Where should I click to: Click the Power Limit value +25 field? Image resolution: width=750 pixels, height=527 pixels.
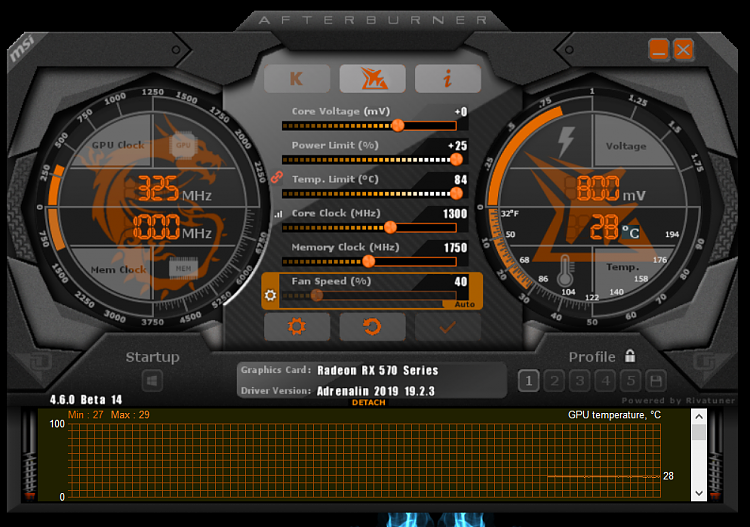coord(457,146)
